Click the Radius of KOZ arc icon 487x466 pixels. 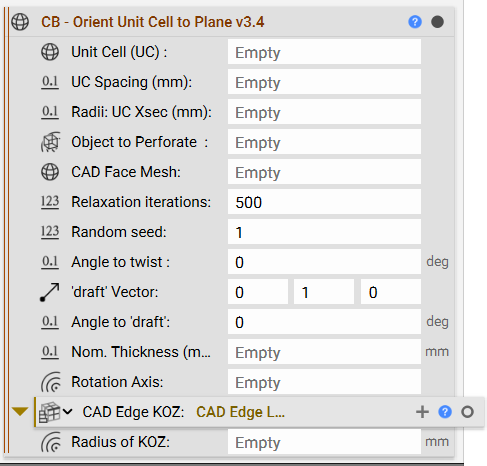click(x=51, y=442)
